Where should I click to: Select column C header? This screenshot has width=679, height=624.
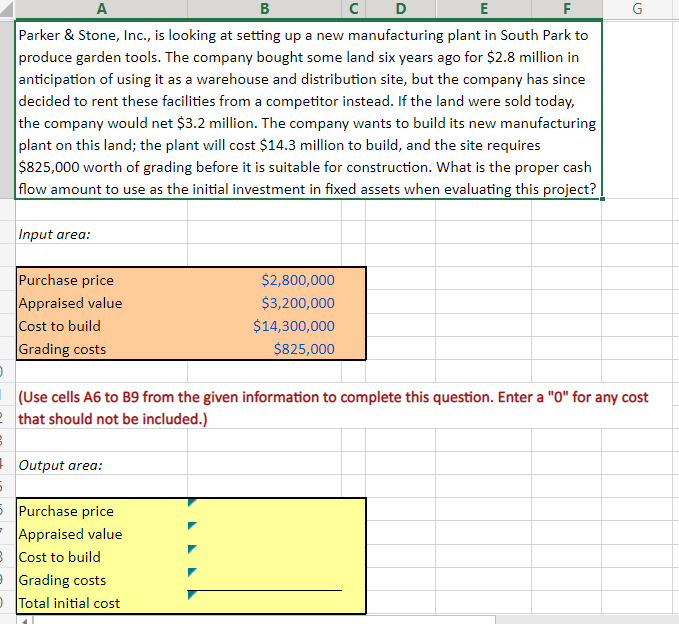pyautogui.click(x=353, y=9)
